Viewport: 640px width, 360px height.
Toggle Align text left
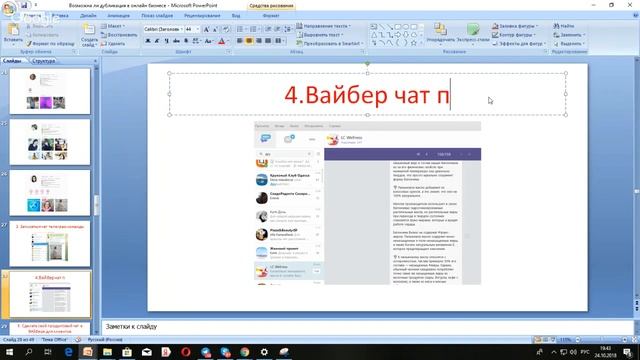pos(240,41)
